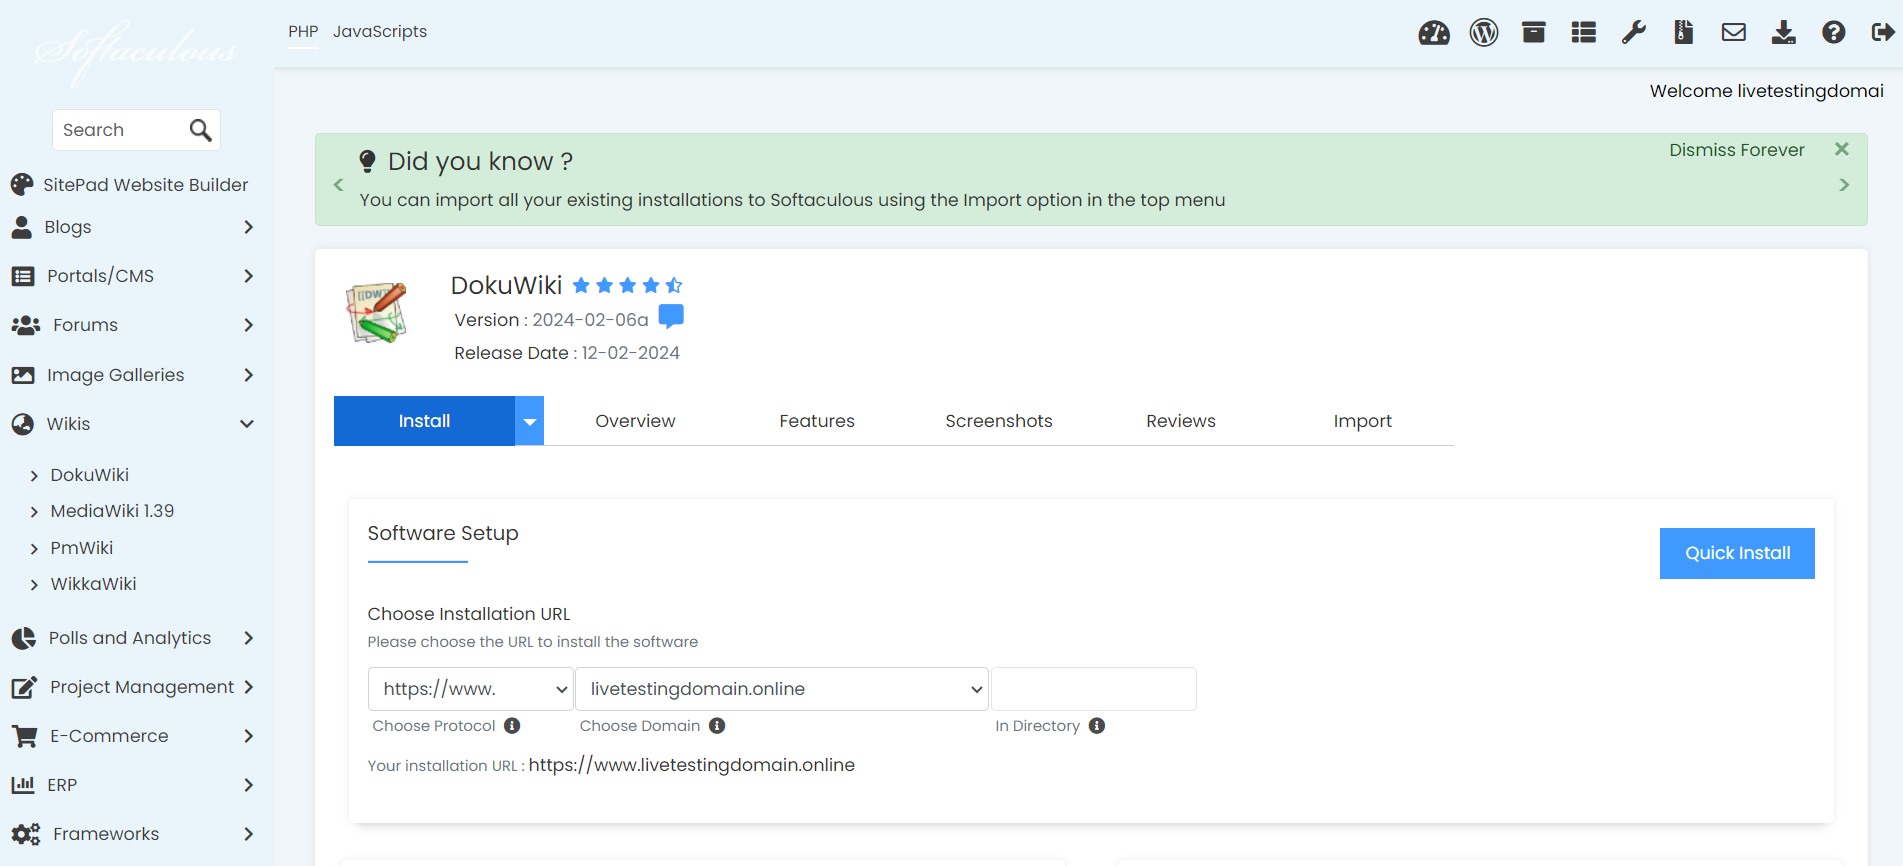The image size is (1903, 866).
Task: Open the Overview tab
Action: tap(635, 421)
